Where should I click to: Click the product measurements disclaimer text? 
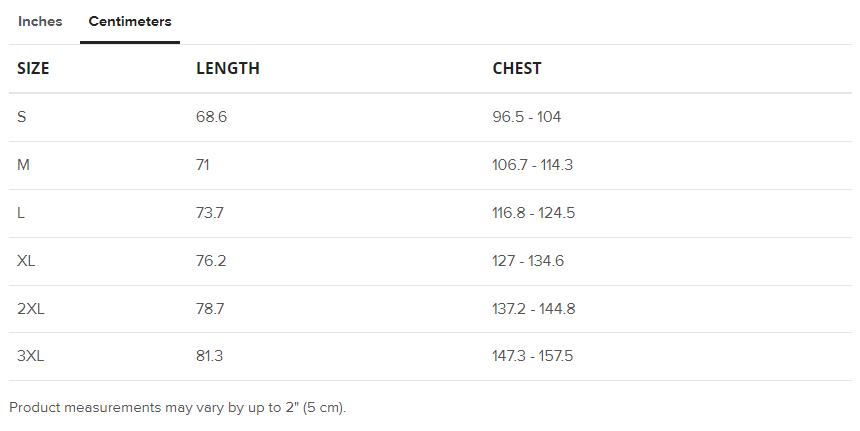click(x=177, y=408)
